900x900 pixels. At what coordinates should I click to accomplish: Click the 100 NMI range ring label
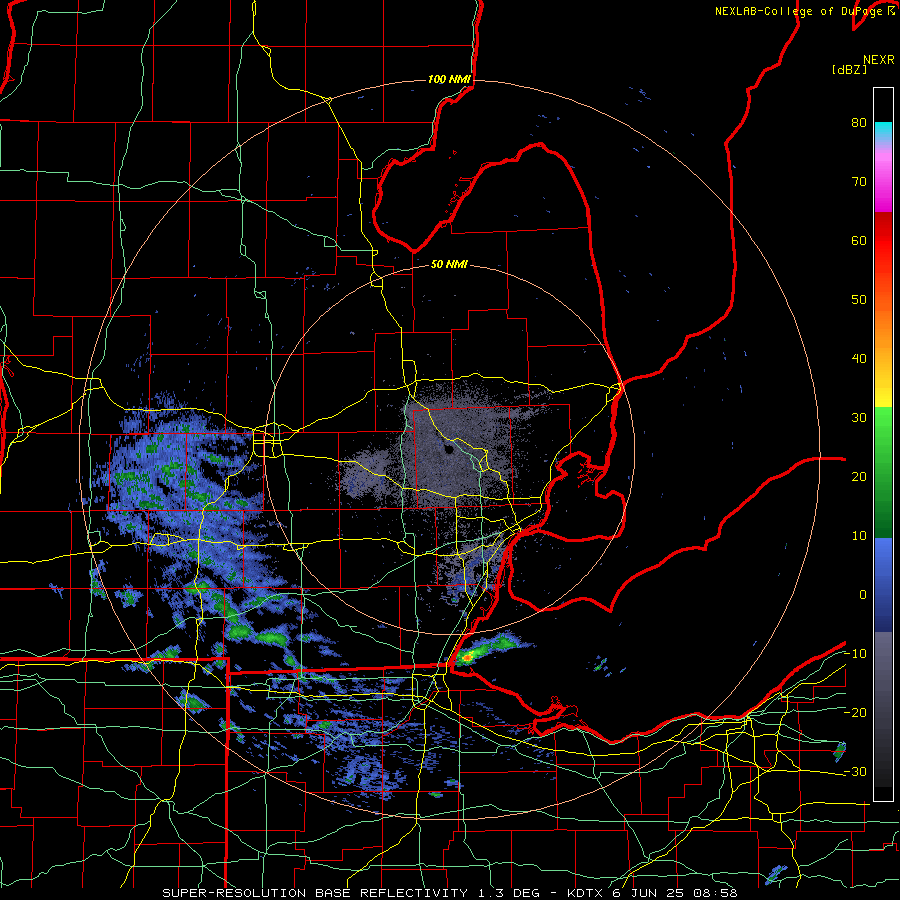pyautogui.click(x=449, y=79)
